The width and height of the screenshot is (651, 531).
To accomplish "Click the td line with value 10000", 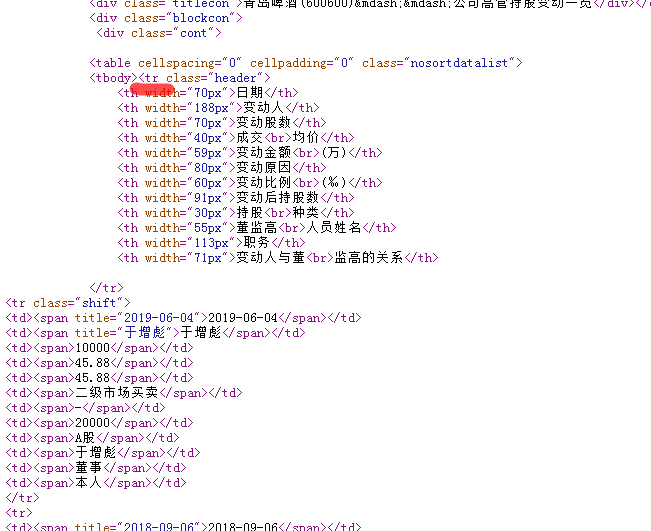I will [x=100, y=348].
